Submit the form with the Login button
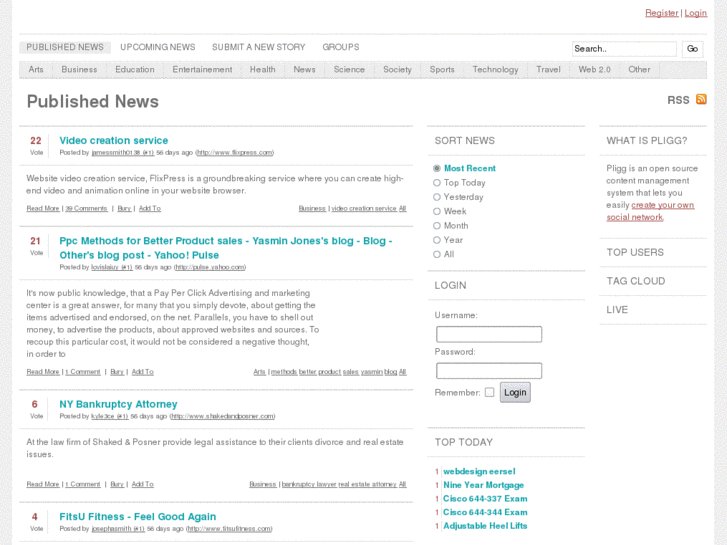727x545 pixels. coord(515,392)
